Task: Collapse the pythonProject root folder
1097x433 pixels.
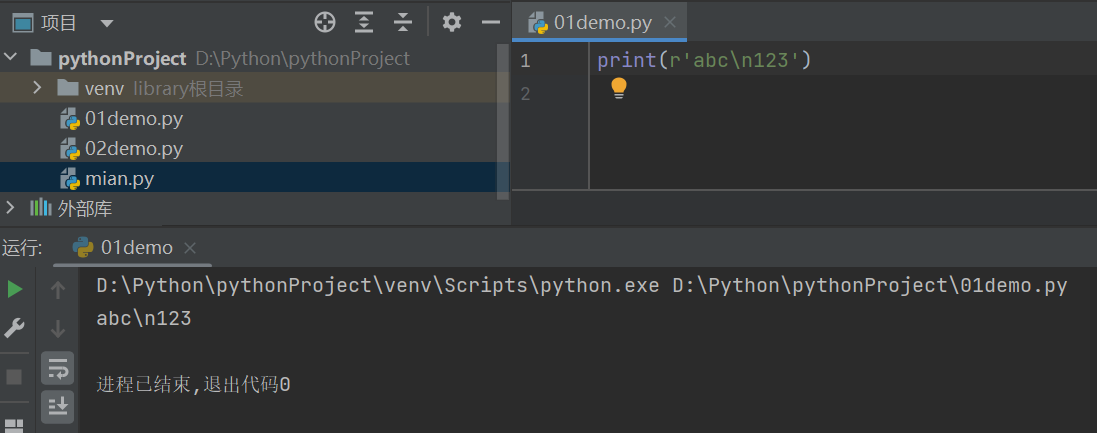Action: point(11,58)
